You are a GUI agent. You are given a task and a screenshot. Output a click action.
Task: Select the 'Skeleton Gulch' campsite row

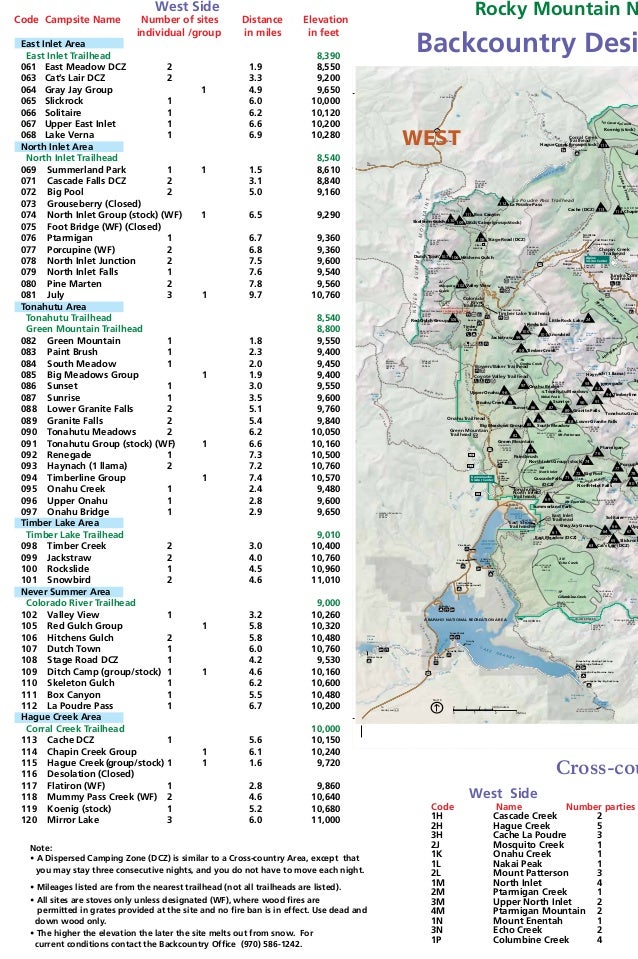pos(180,683)
